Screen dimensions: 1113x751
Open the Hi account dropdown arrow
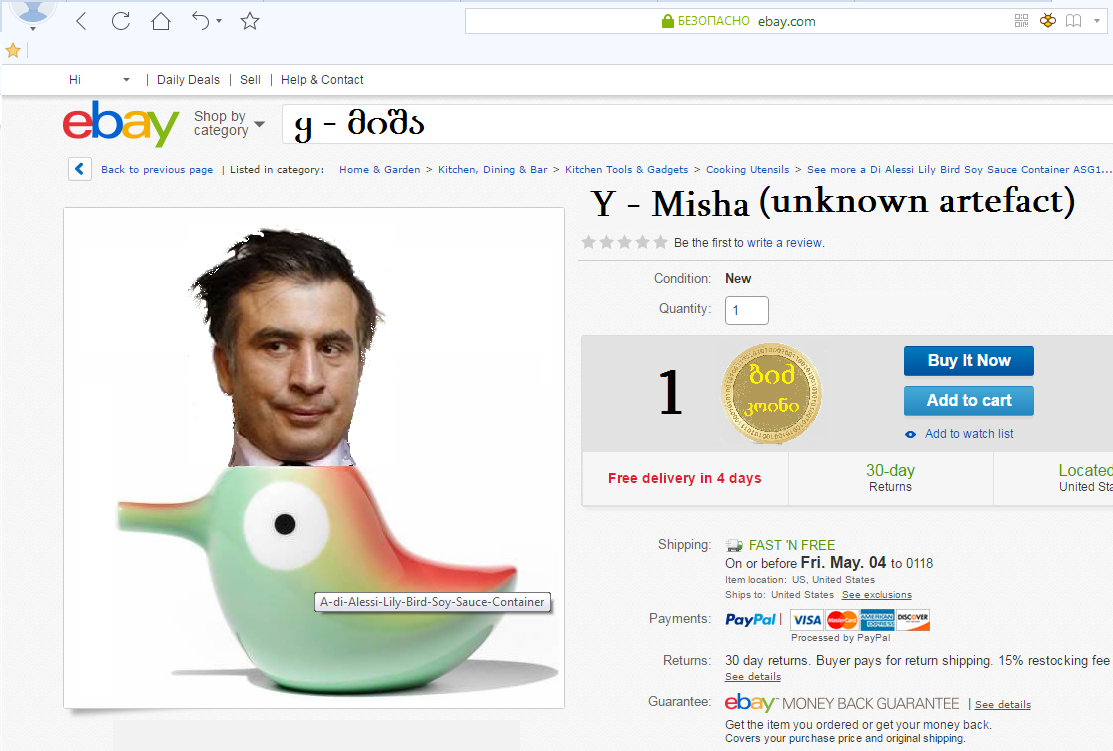[126, 80]
